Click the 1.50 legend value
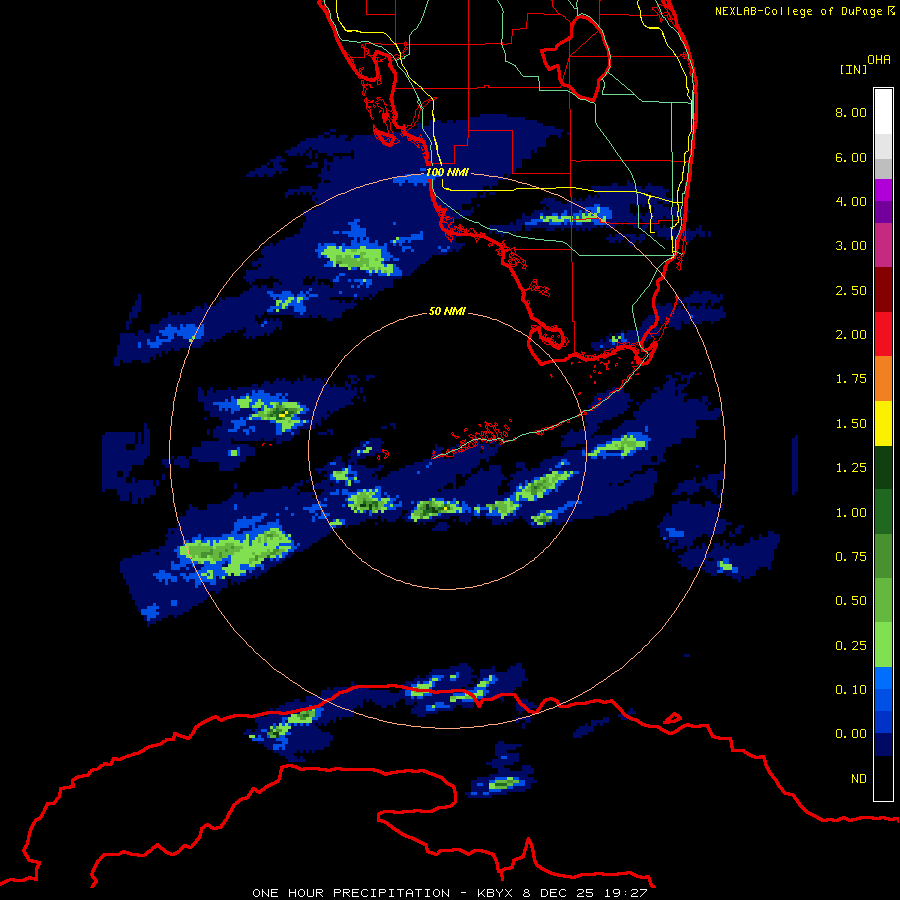Image resolution: width=900 pixels, height=900 pixels. point(851,424)
